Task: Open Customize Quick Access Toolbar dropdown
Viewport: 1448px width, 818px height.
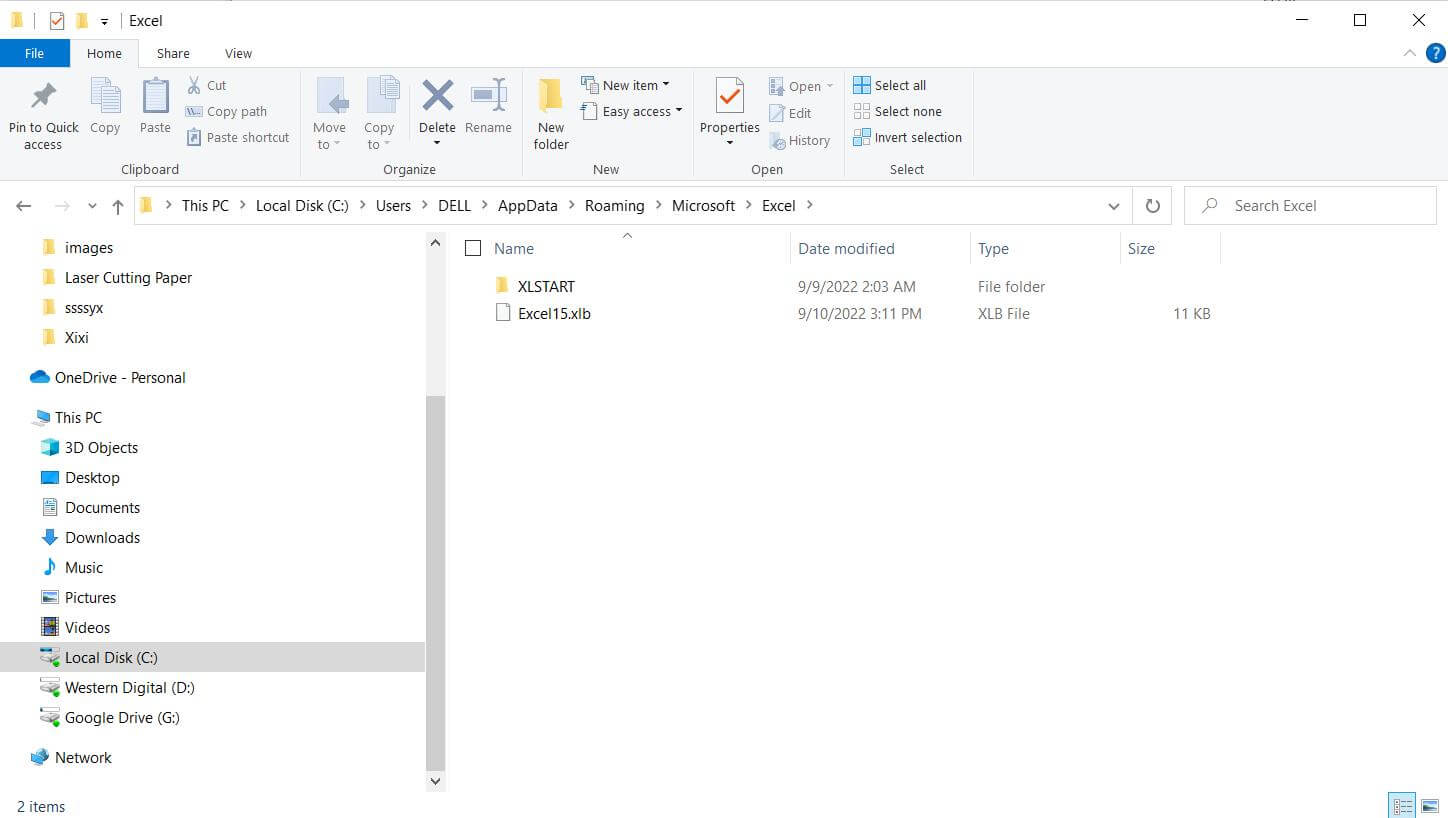Action: coord(104,21)
